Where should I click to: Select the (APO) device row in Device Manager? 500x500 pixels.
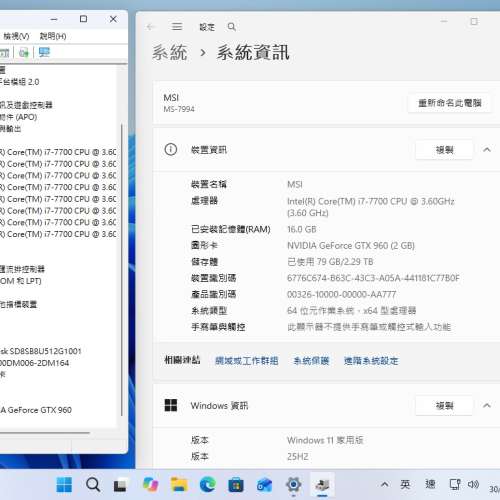[18, 117]
